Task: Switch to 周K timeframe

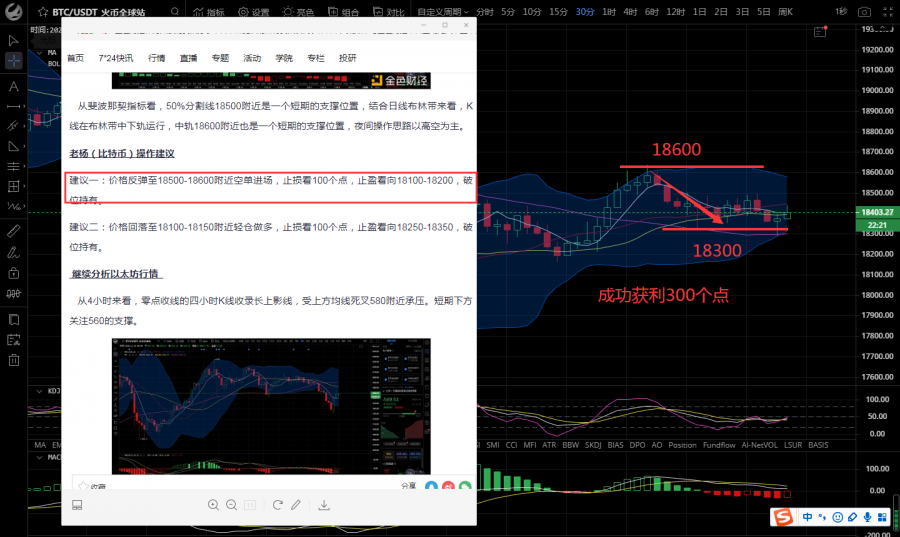Action: [785, 11]
